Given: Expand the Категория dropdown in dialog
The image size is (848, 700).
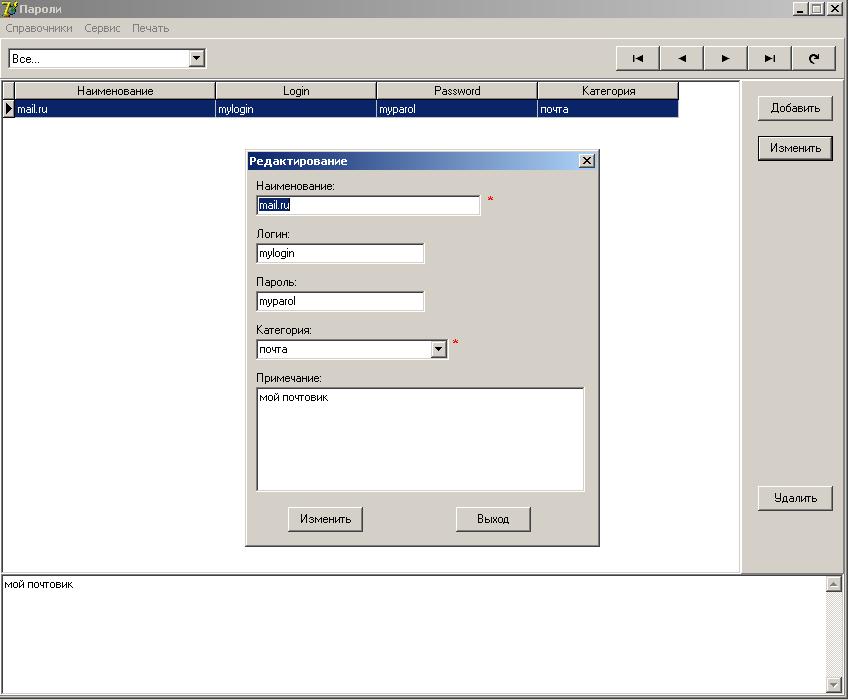Looking at the screenshot, I should (x=438, y=349).
